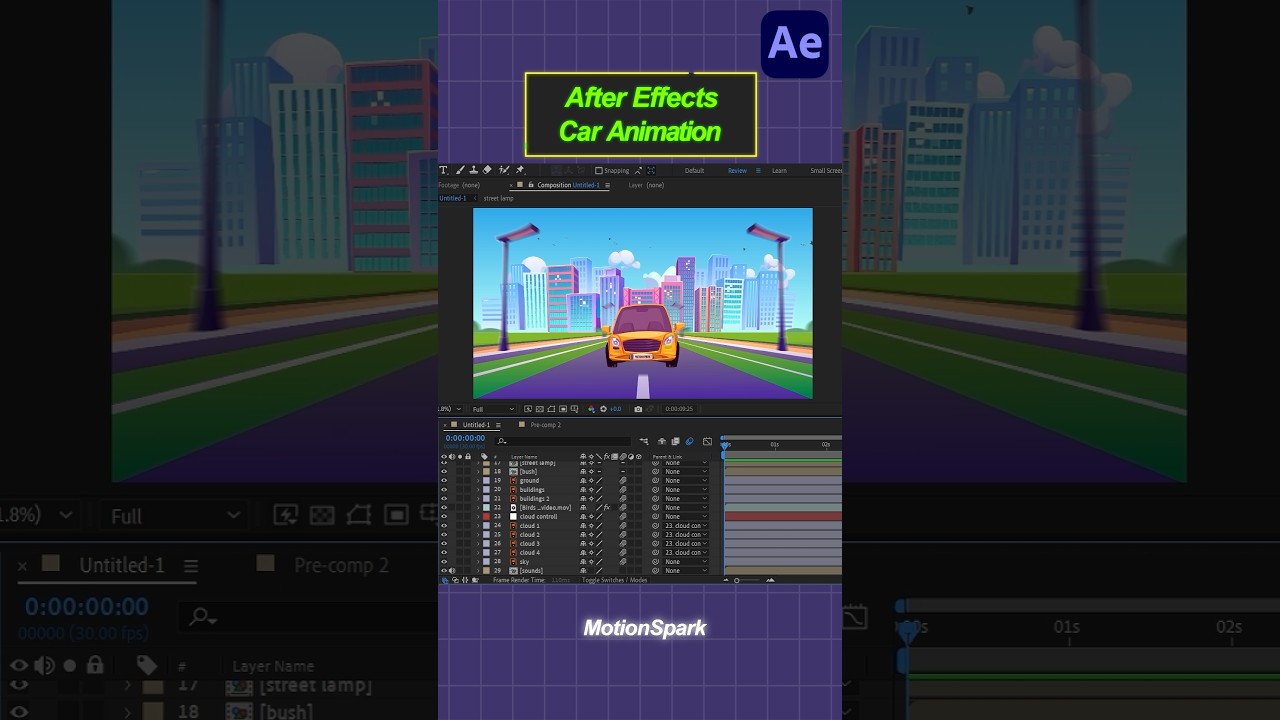Viewport: 1280px width, 720px height.
Task: Click the In/Out/Duration braces icon
Action: coord(465,580)
